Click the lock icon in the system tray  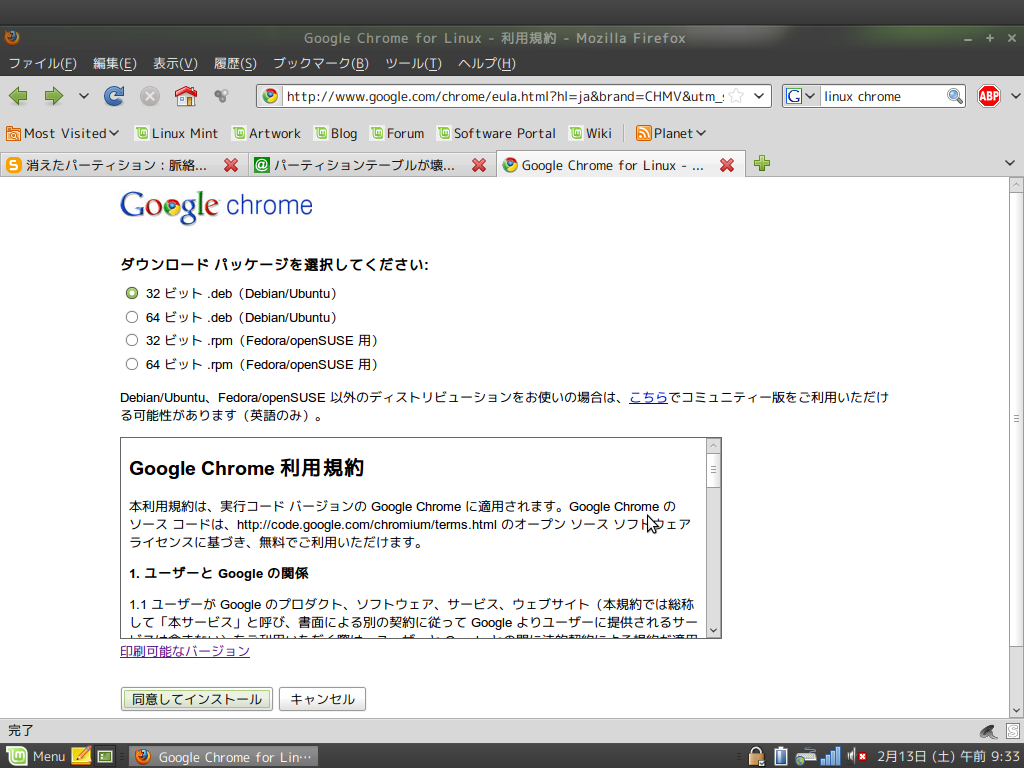[x=756, y=756]
